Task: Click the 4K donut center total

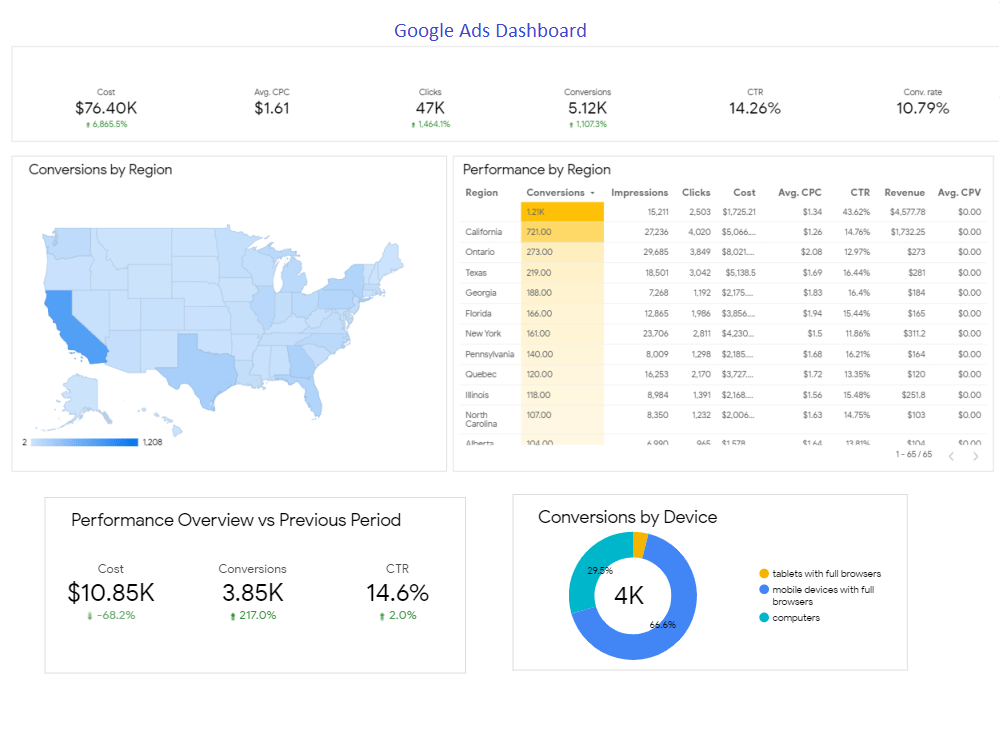Action: 629,596
